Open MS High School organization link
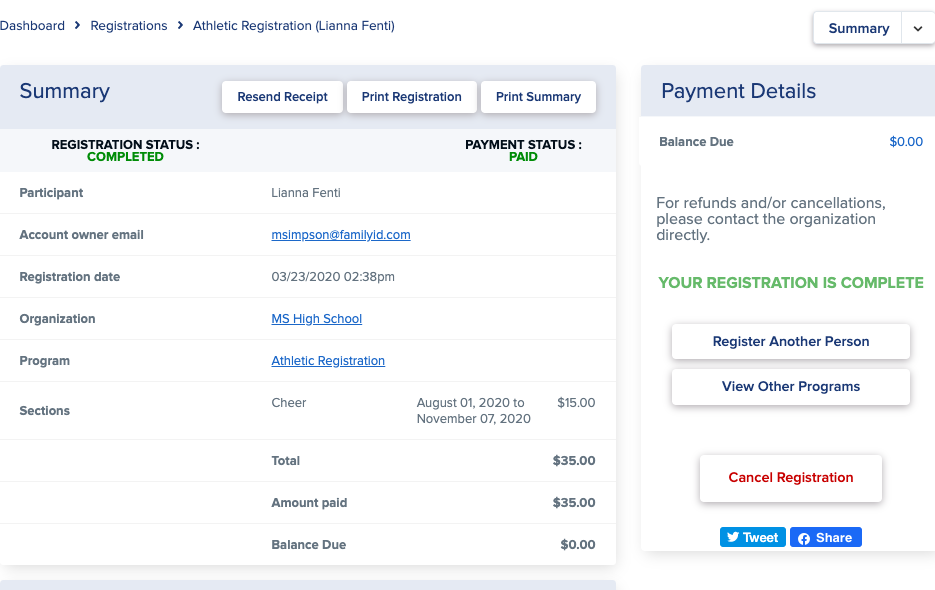This screenshot has height=590, width=935. (317, 319)
